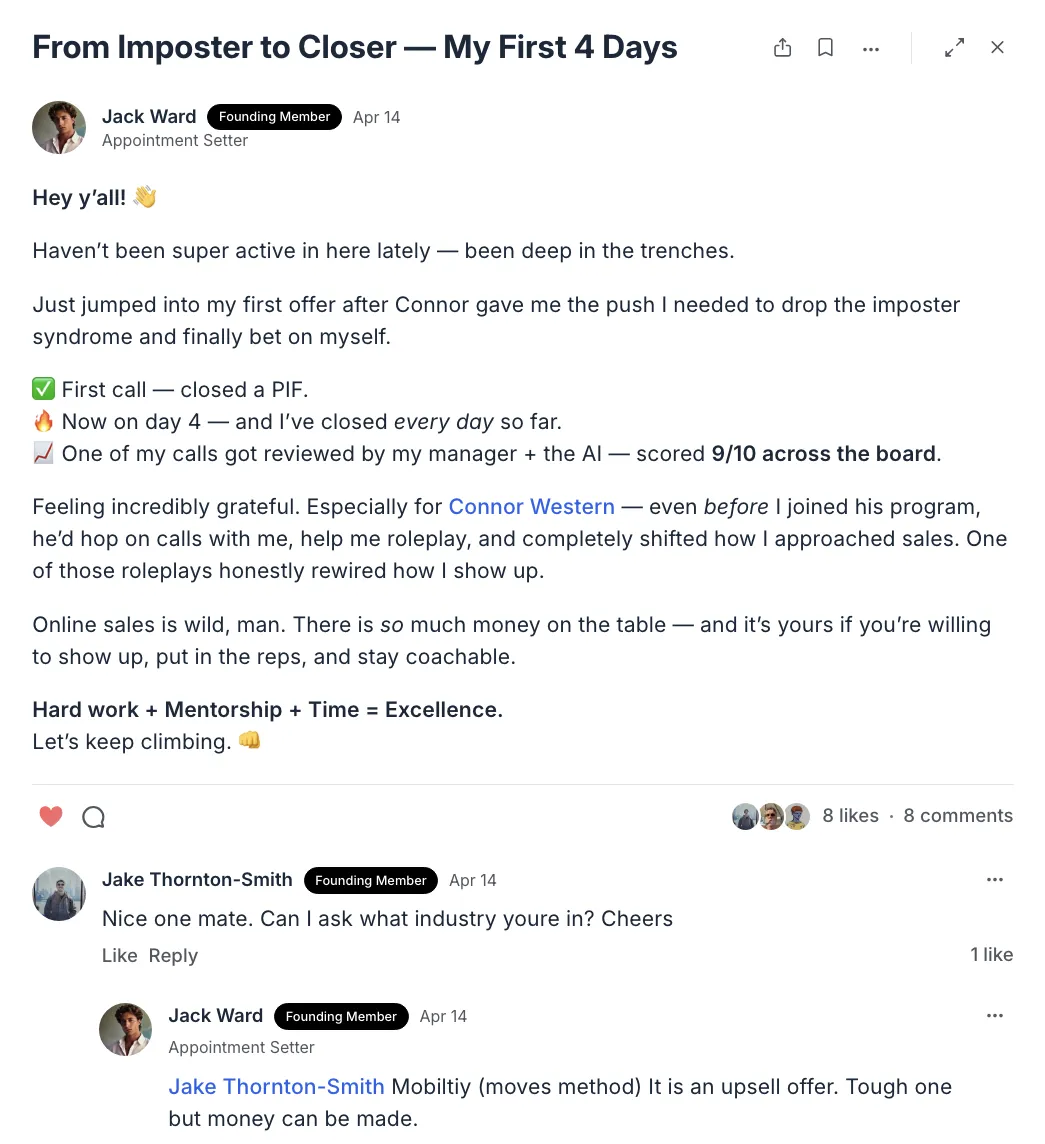The height and width of the screenshot is (1144, 1045).
Task: Open options menu on Jack Ward's reply
Action: tap(995, 1016)
